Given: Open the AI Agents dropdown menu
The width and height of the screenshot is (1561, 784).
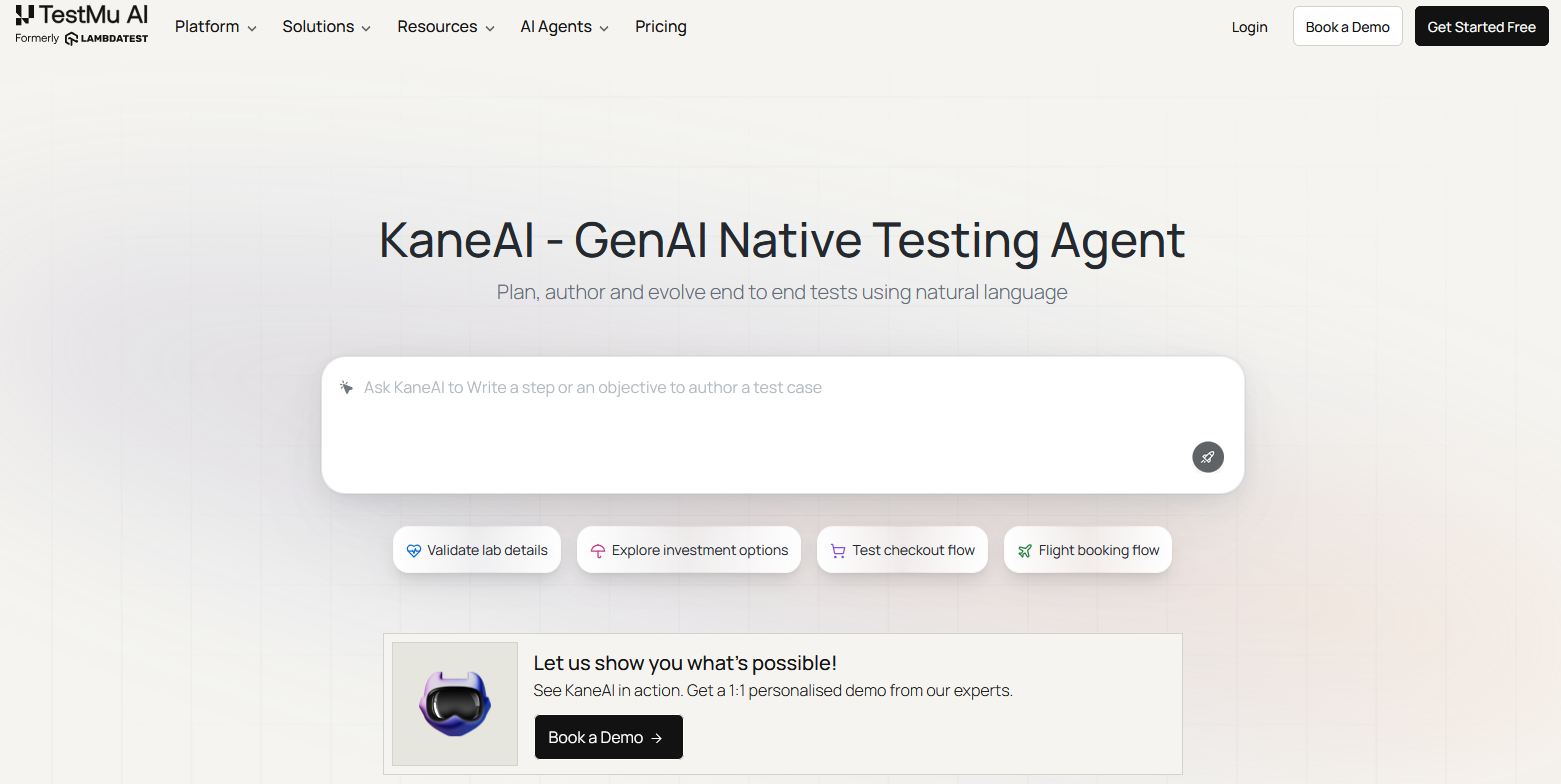Looking at the screenshot, I should [x=564, y=27].
